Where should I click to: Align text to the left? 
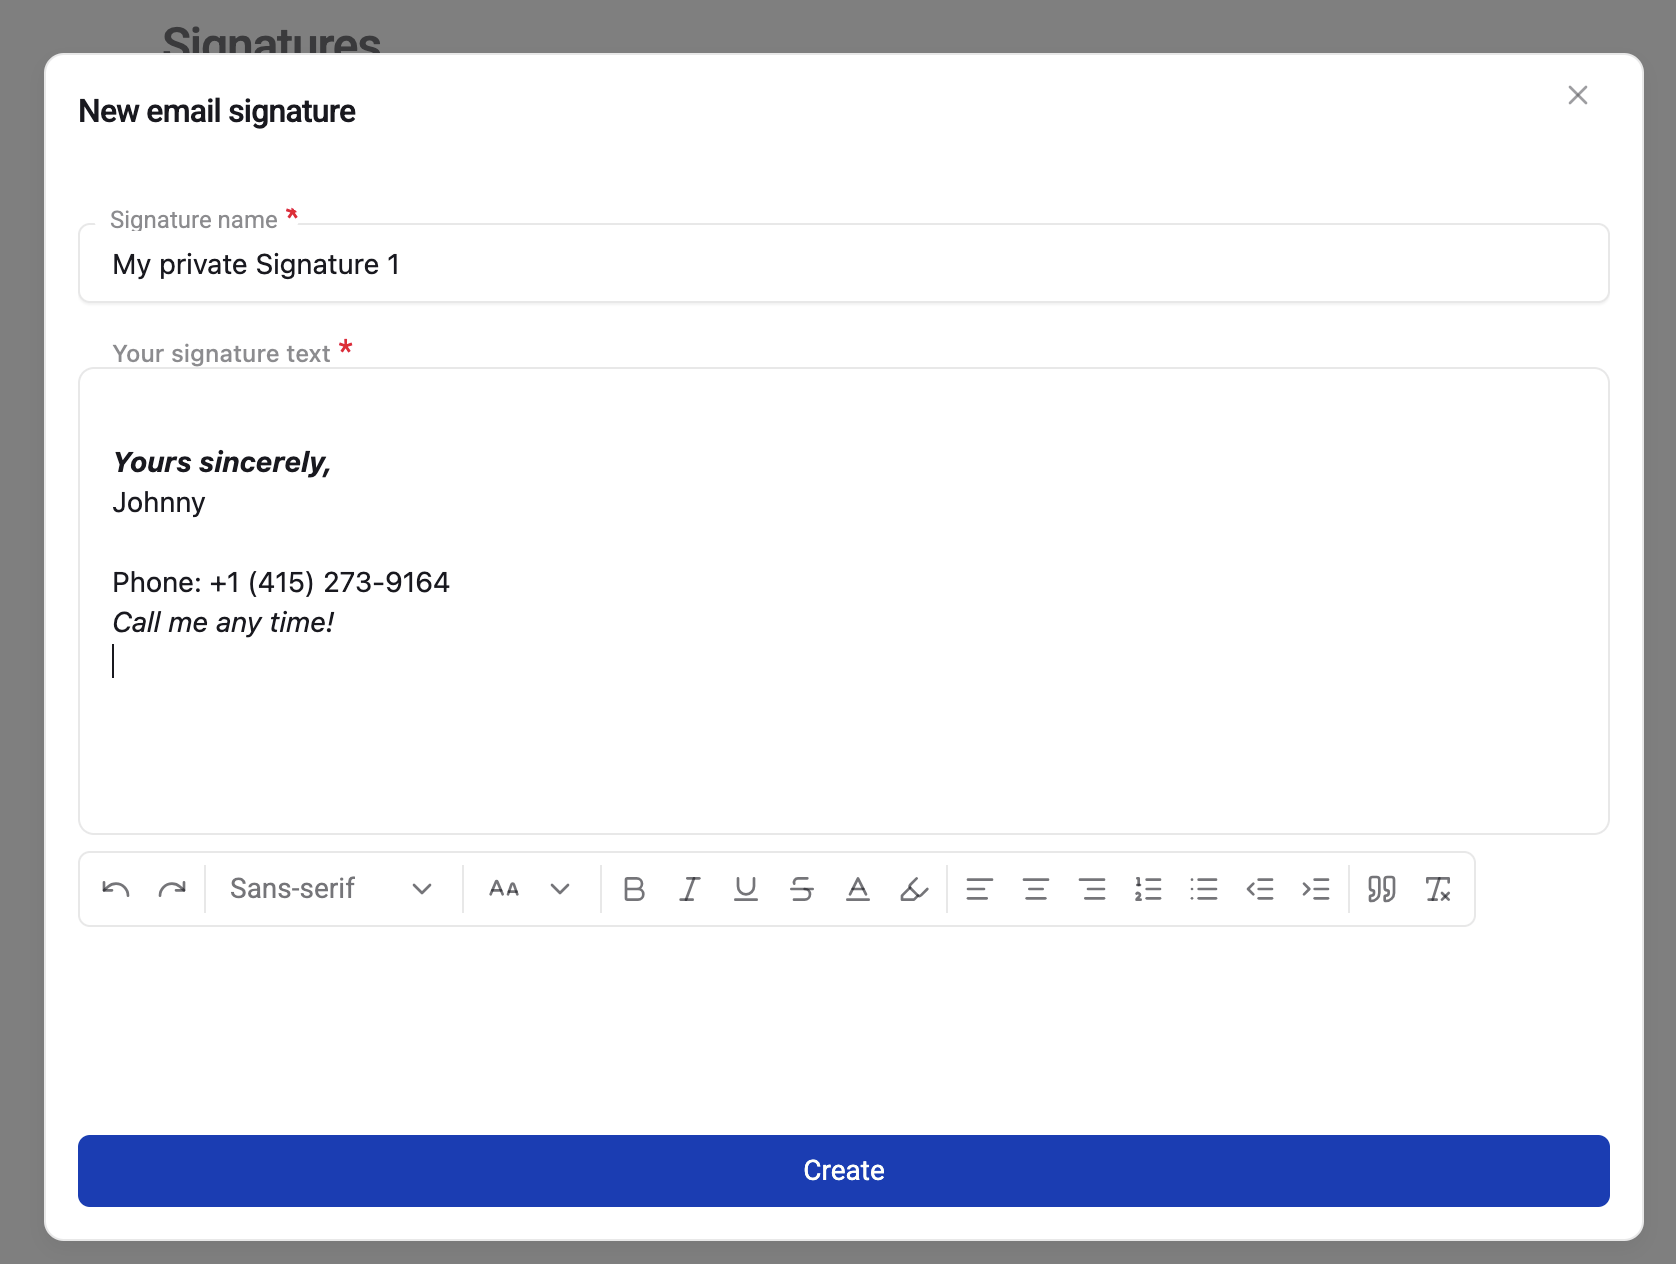pos(980,889)
